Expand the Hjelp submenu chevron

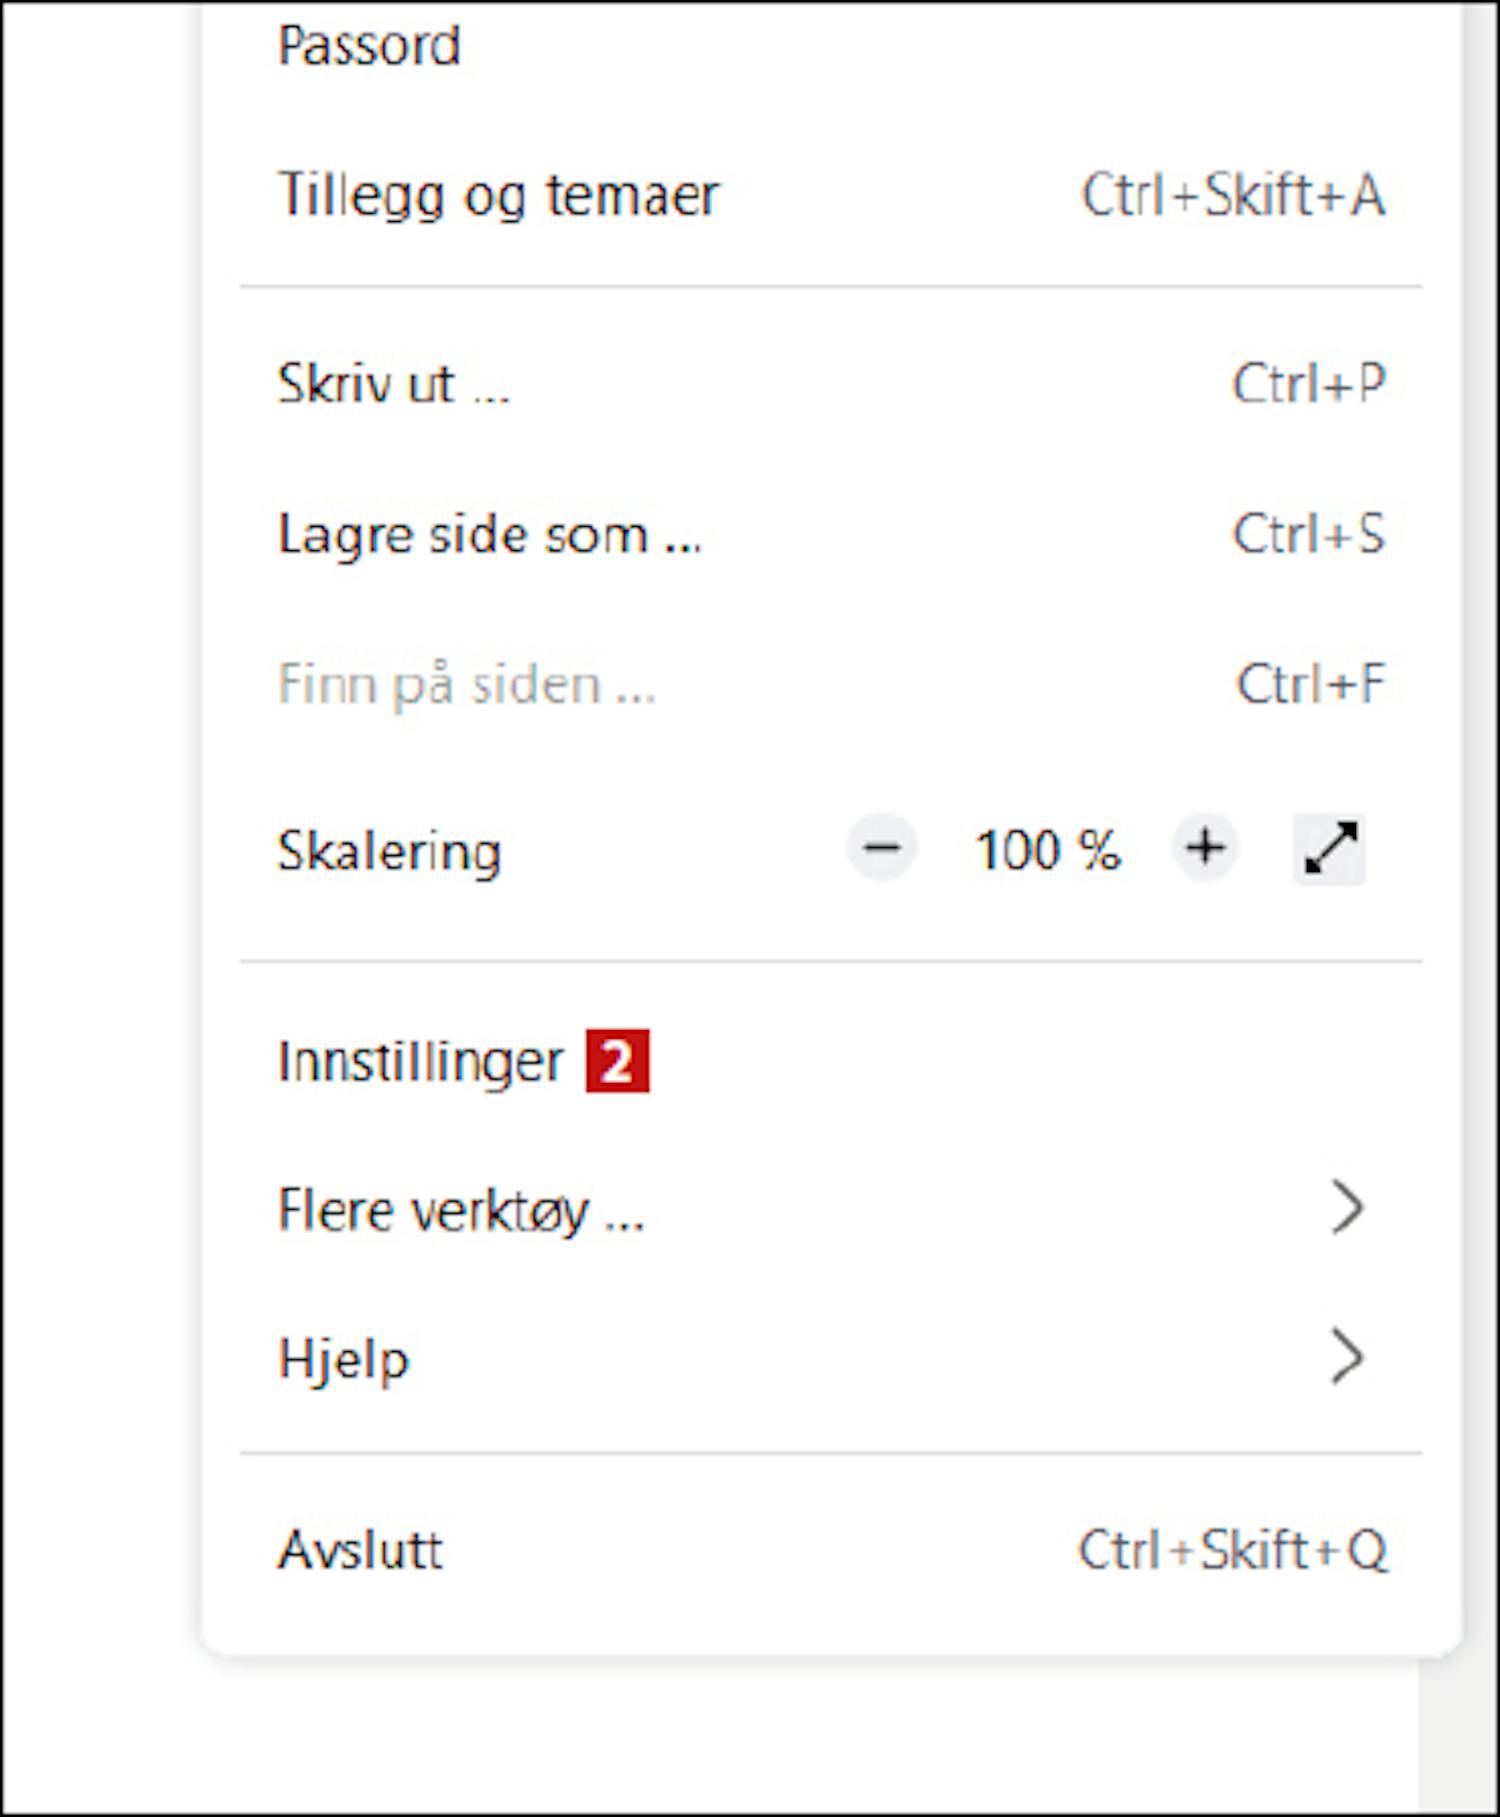pyautogui.click(x=1347, y=1357)
